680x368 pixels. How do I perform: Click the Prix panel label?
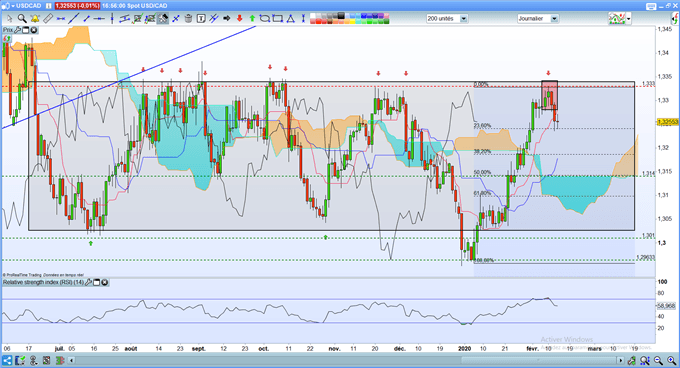(x=8, y=30)
